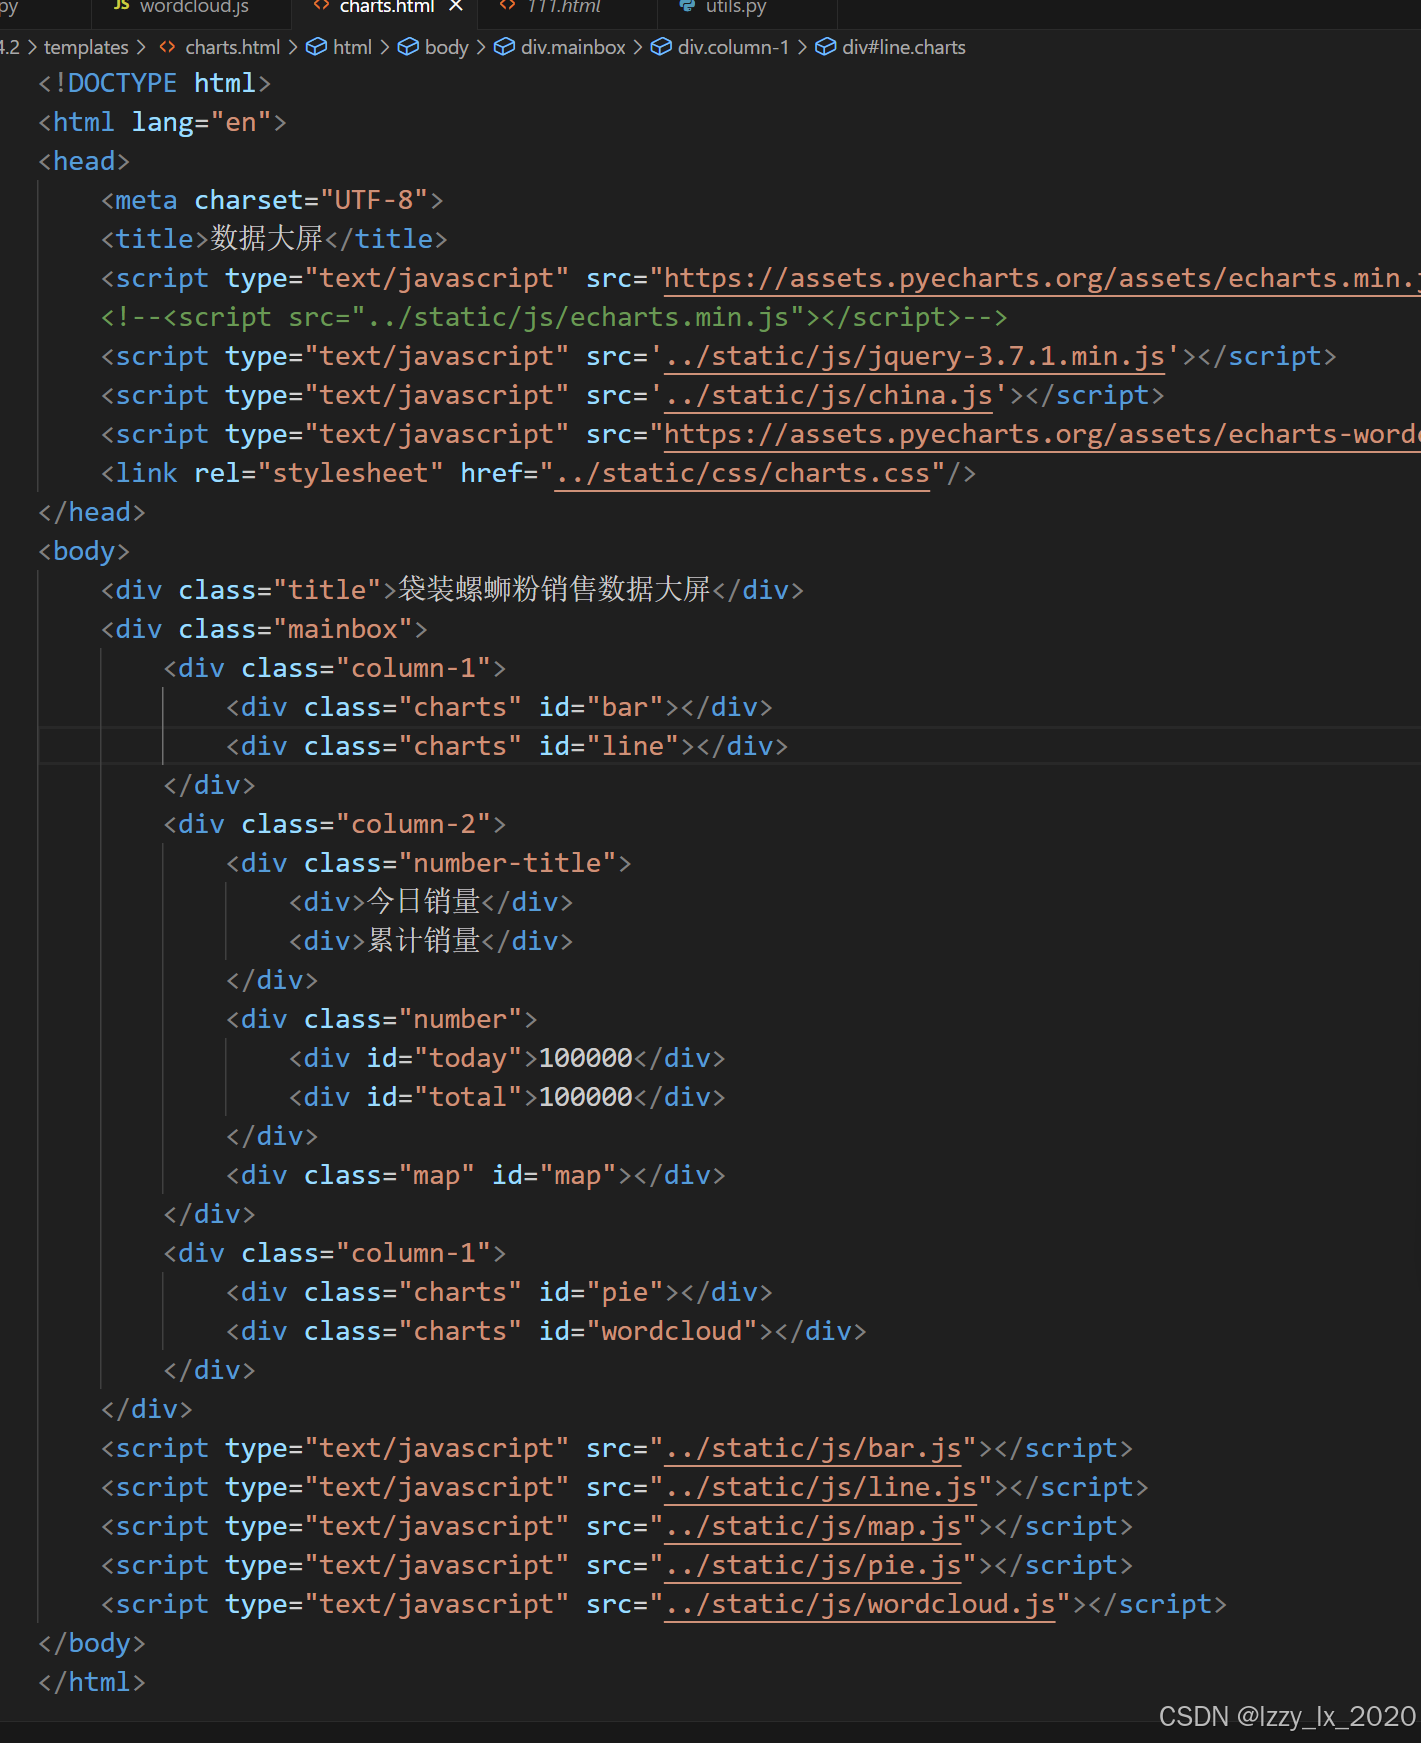Follow the ../static/js/map.js link
The width and height of the screenshot is (1421, 1743).
813,1526
